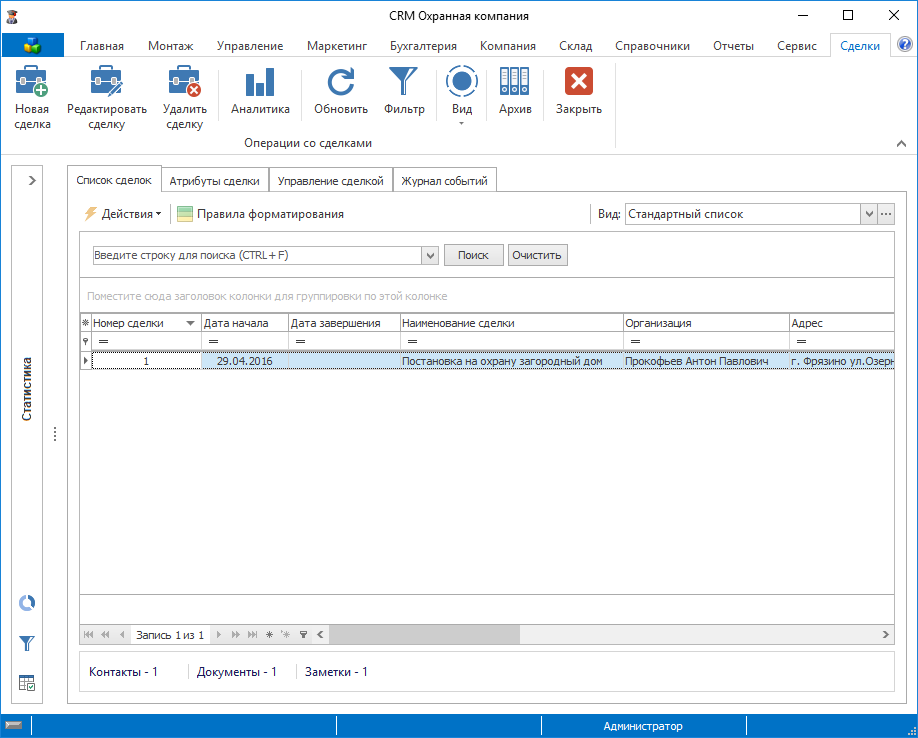Select the Список сделок tab
This screenshot has width=918, height=738.
pyautogui.click(x=114, y=180)
